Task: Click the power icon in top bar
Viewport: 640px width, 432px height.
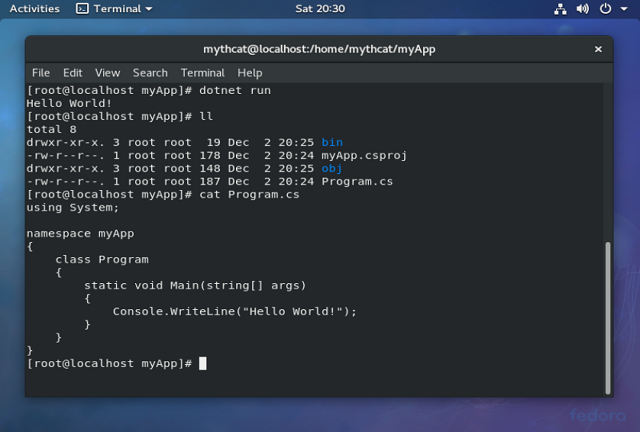Action: click(x=605, y=9)
